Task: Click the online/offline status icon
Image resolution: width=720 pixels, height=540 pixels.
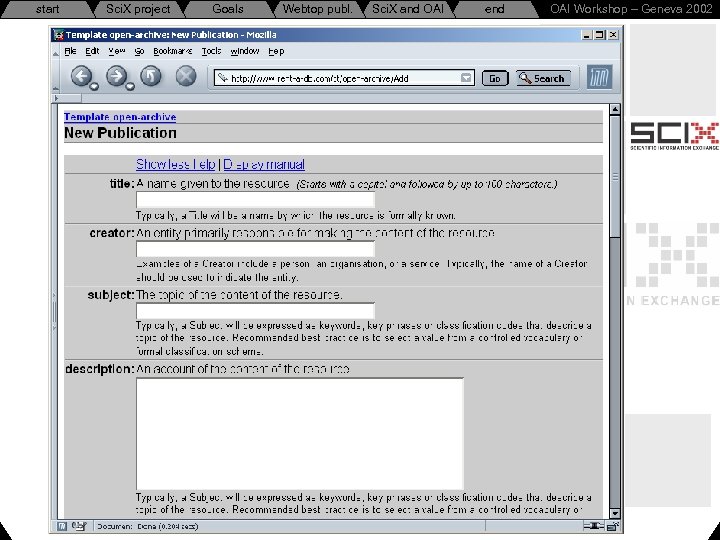Action: (593, 526)
